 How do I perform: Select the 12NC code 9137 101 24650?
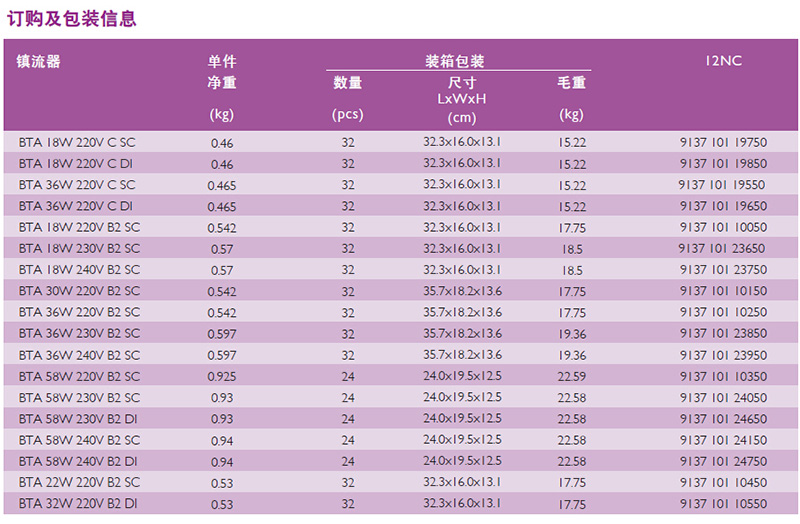coord(722,419)
